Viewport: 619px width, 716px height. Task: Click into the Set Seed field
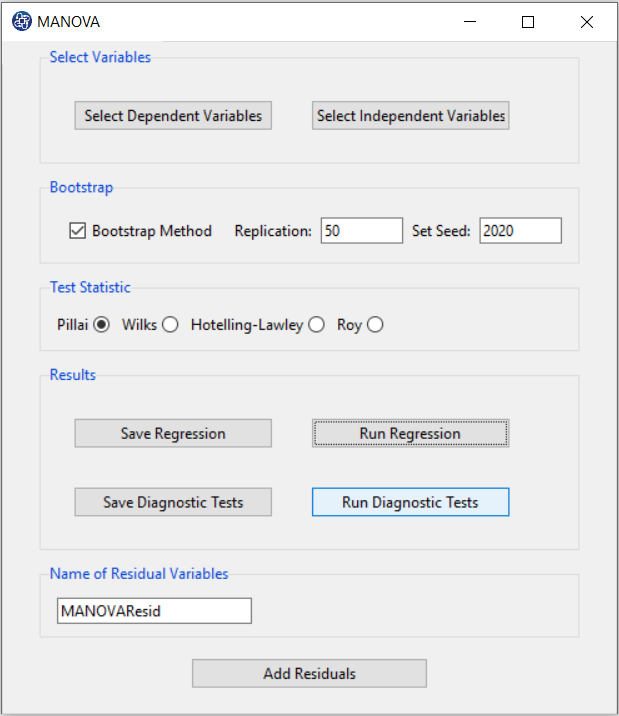(x=520, y=231)
